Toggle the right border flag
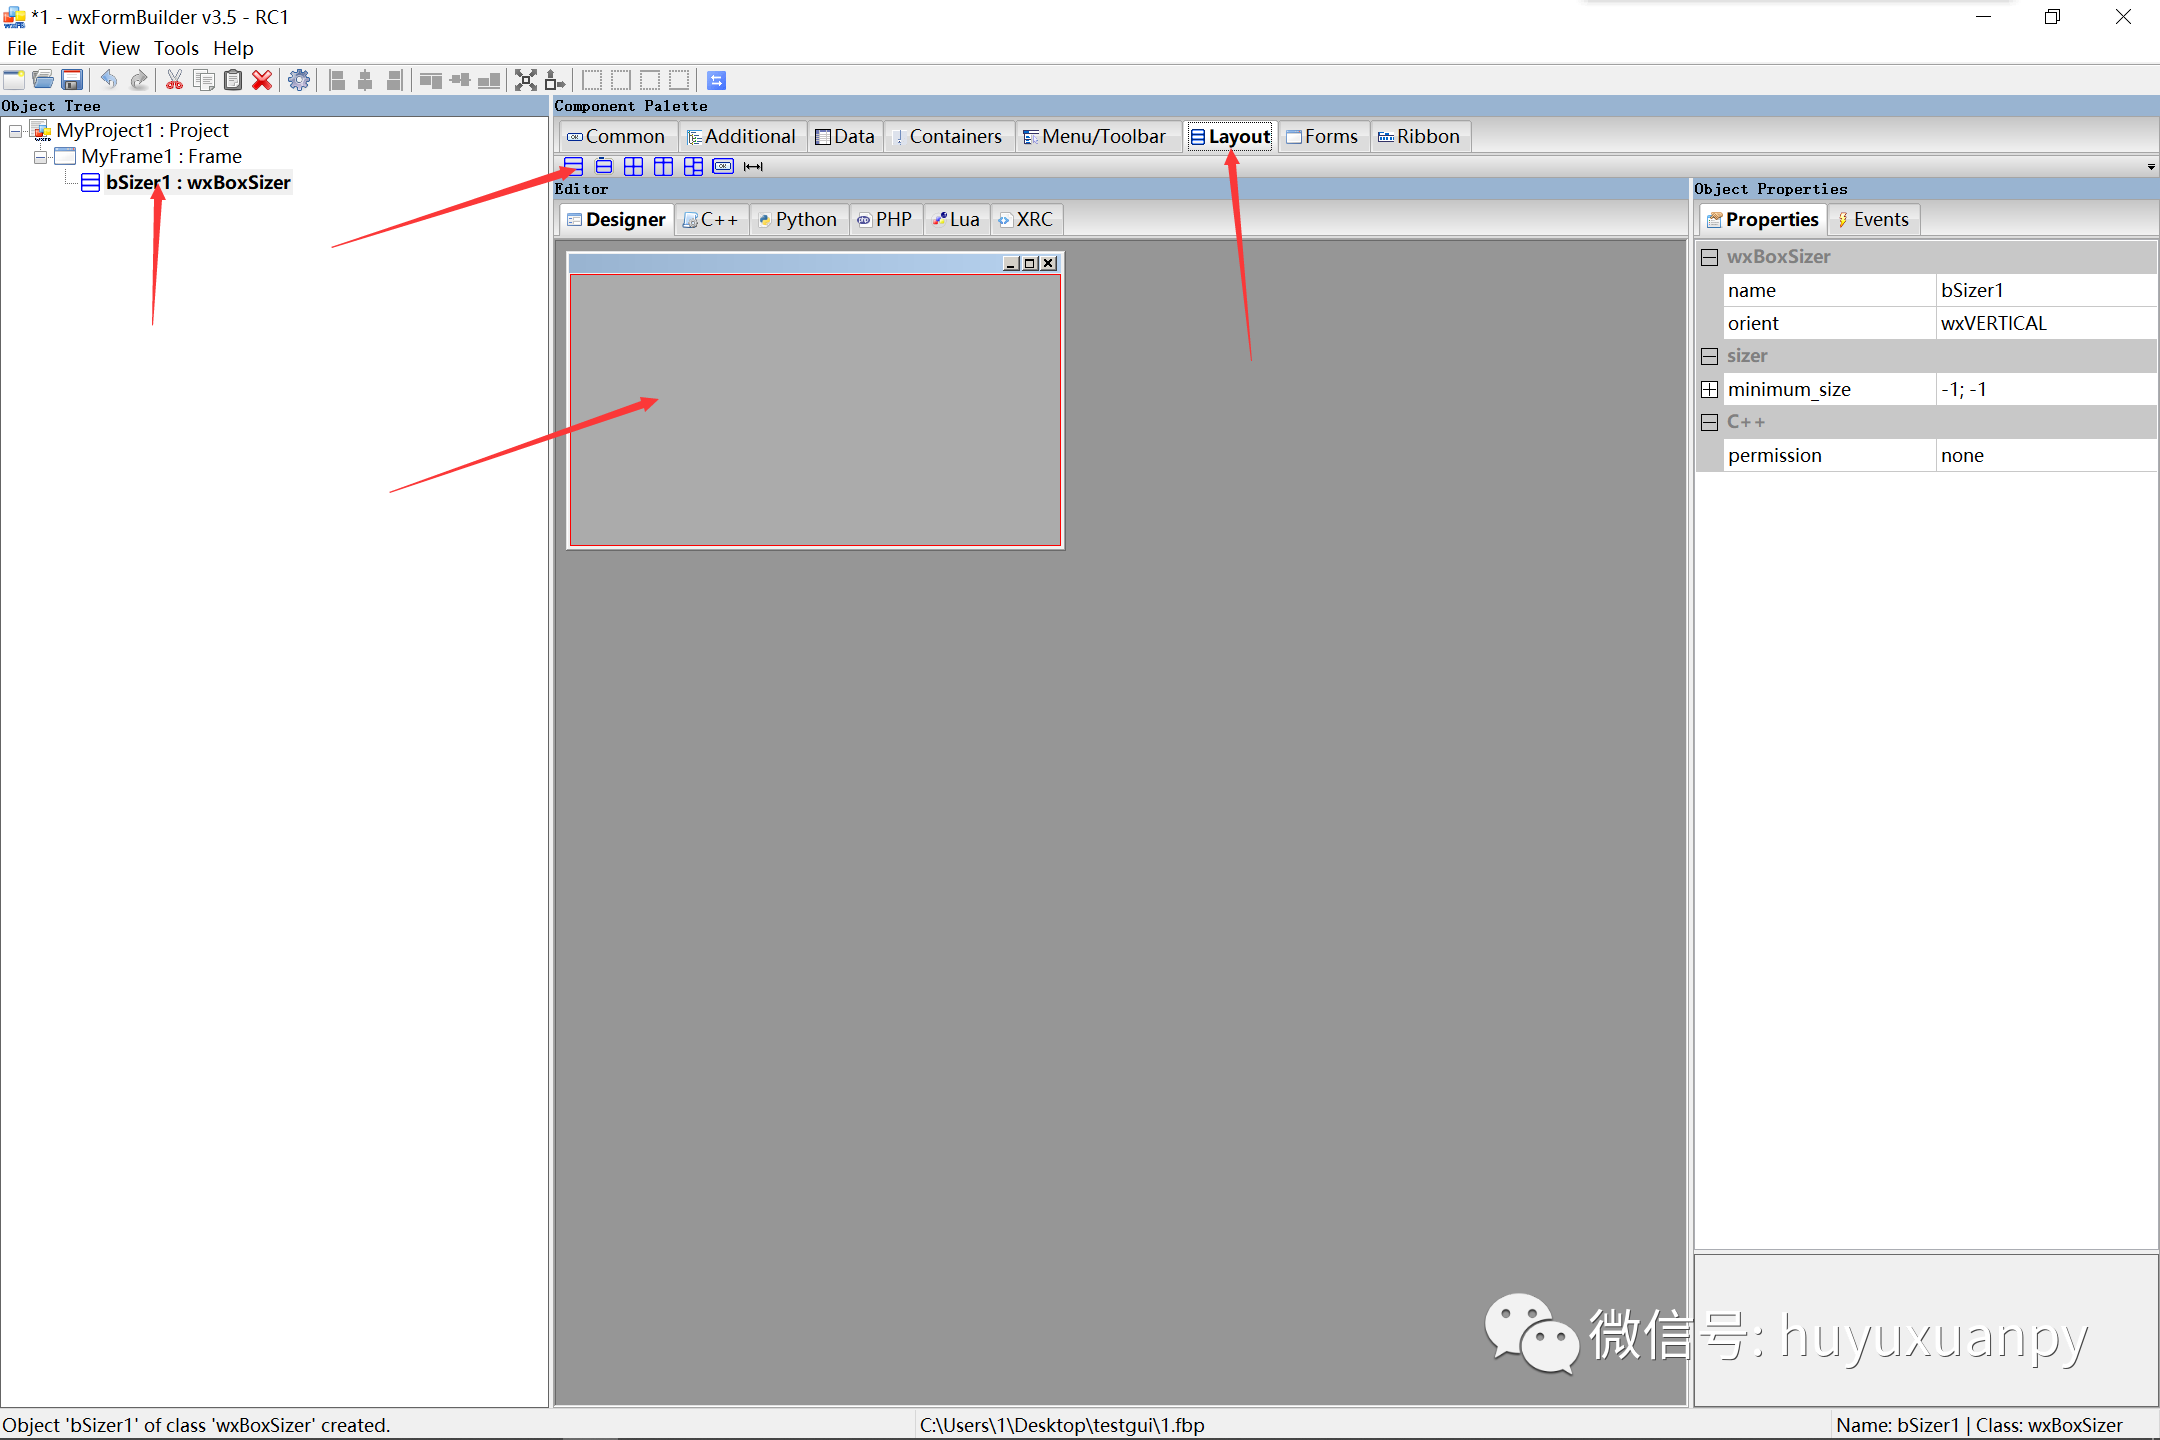The image size is (2160, 1440). (621, 80)
